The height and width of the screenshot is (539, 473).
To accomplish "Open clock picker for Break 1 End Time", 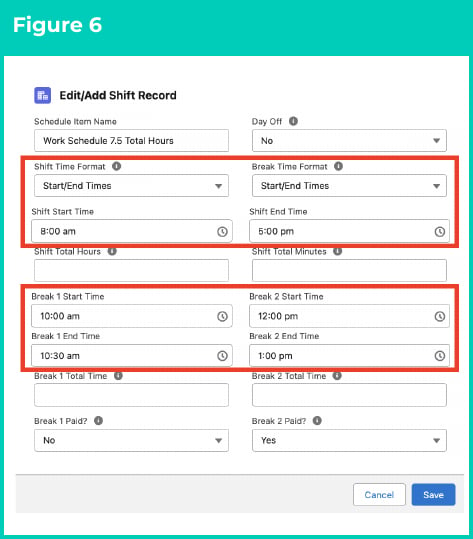I will (222, 356).
